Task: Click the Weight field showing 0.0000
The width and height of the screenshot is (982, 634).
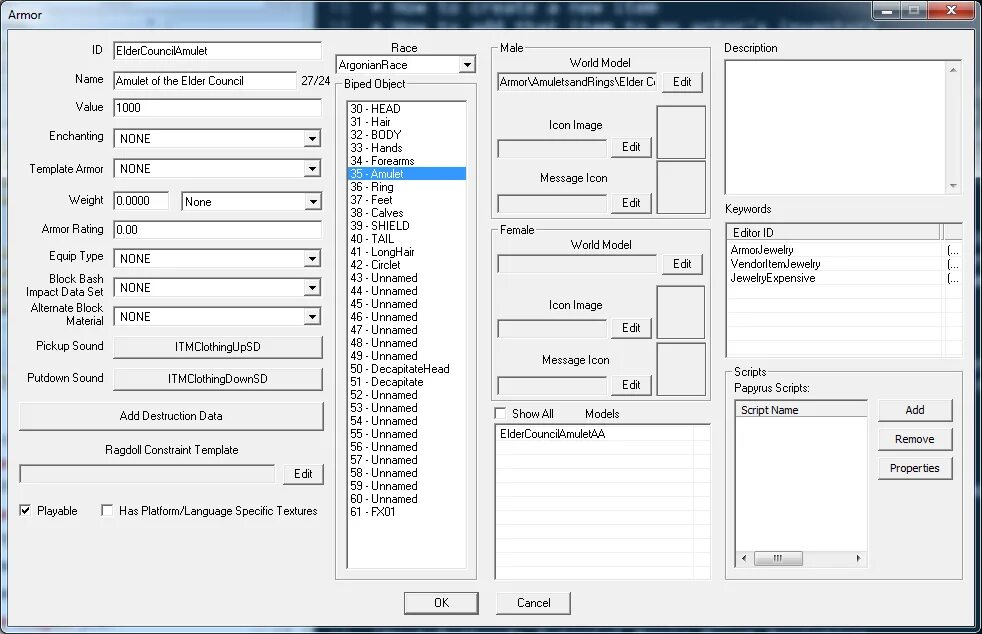Action: [141, 201]
